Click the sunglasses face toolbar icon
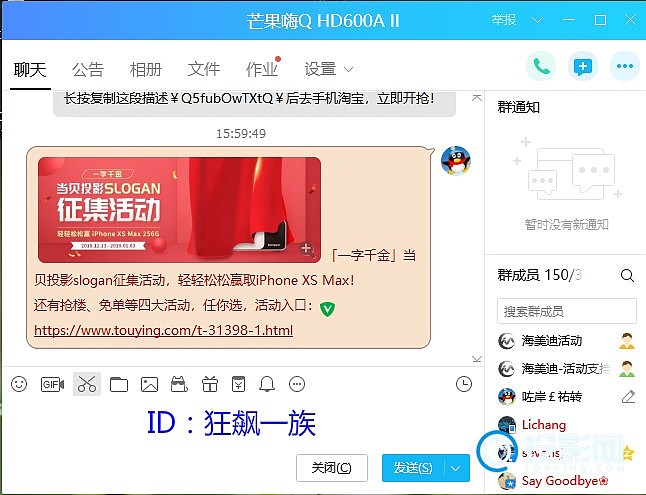 click(x=179, y=384)
